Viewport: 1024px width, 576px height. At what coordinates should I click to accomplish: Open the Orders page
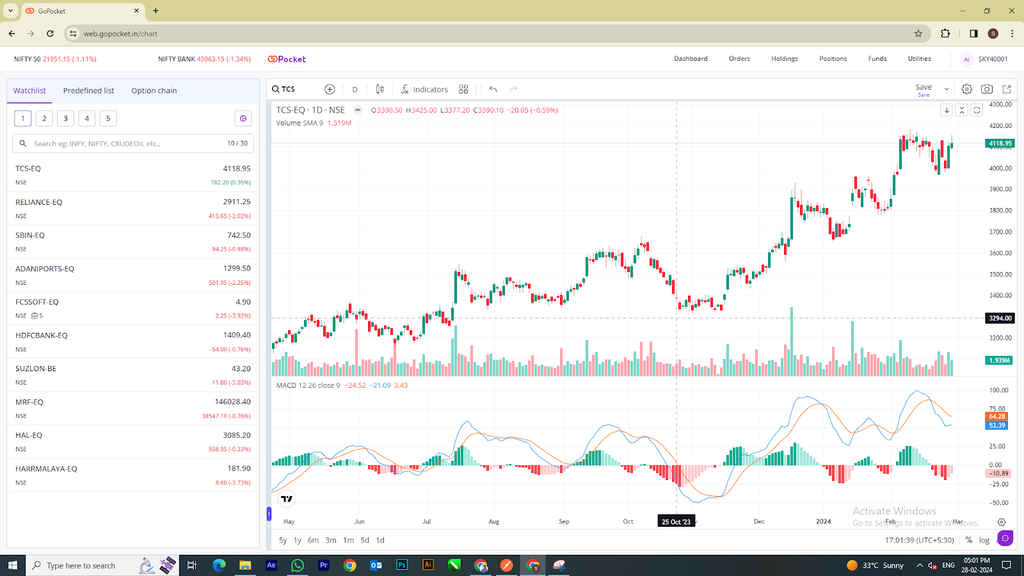click(739, 59)
